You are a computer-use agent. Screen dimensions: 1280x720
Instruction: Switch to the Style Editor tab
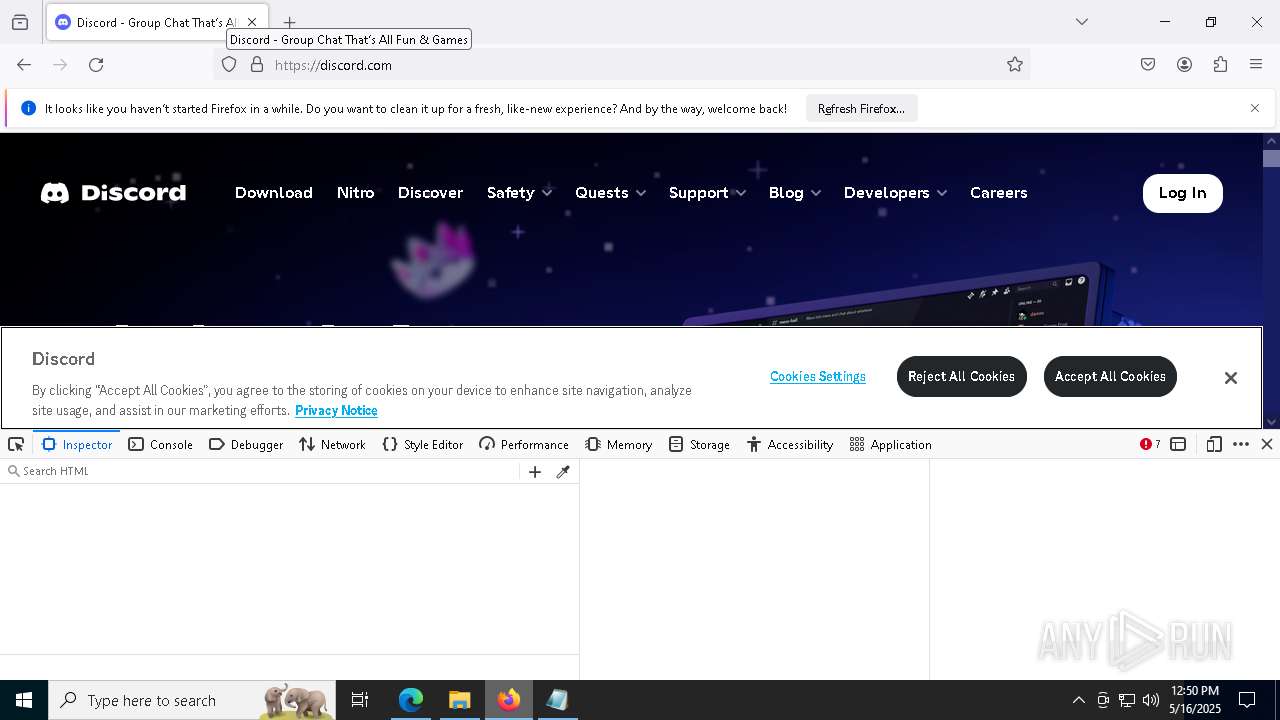tap(422, 445)
